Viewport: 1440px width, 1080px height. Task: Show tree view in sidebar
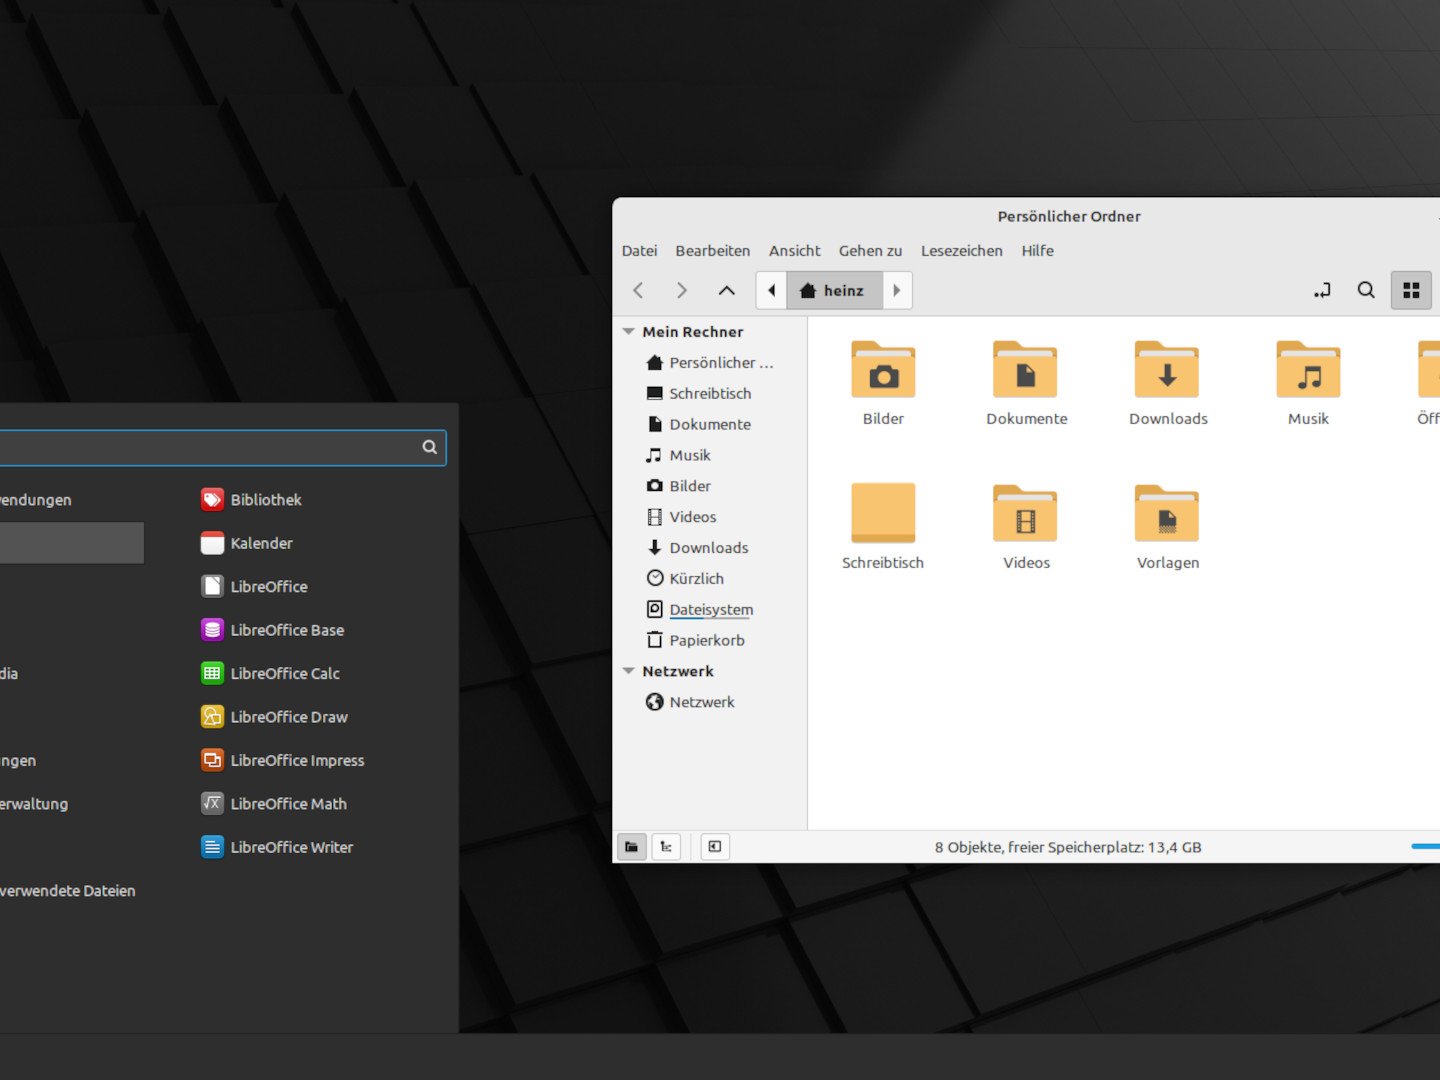pyautogui.click(x=666, y=847)
